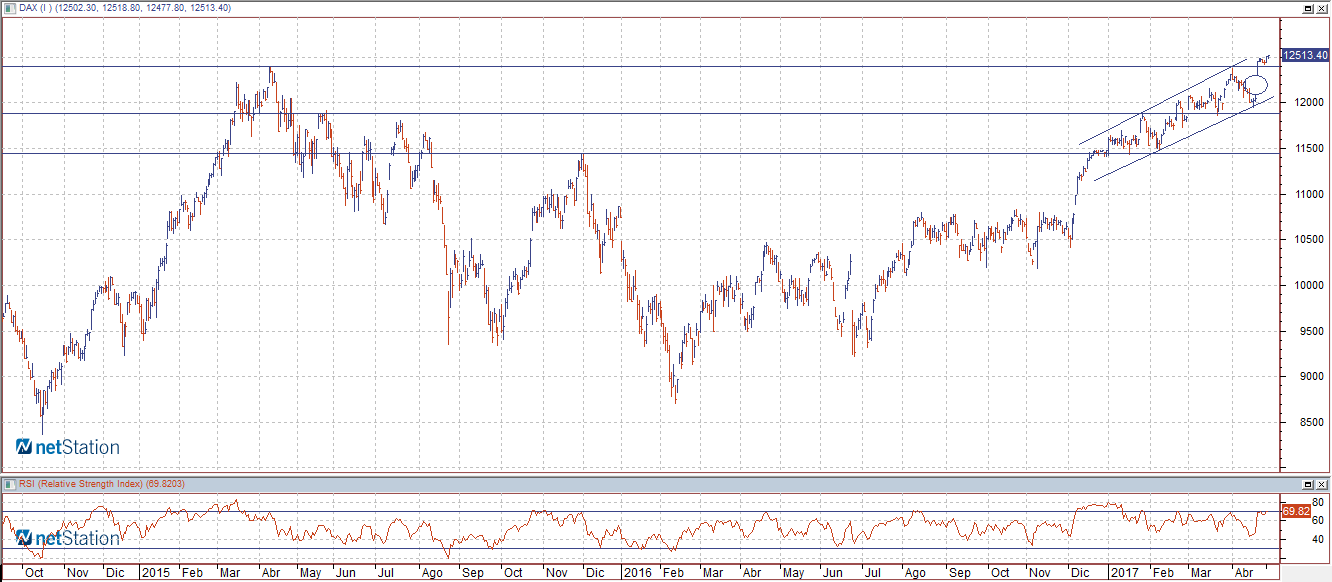Click the RSI indicator panel icon
The image size is (1332, 582).
[x=10, y=484]
